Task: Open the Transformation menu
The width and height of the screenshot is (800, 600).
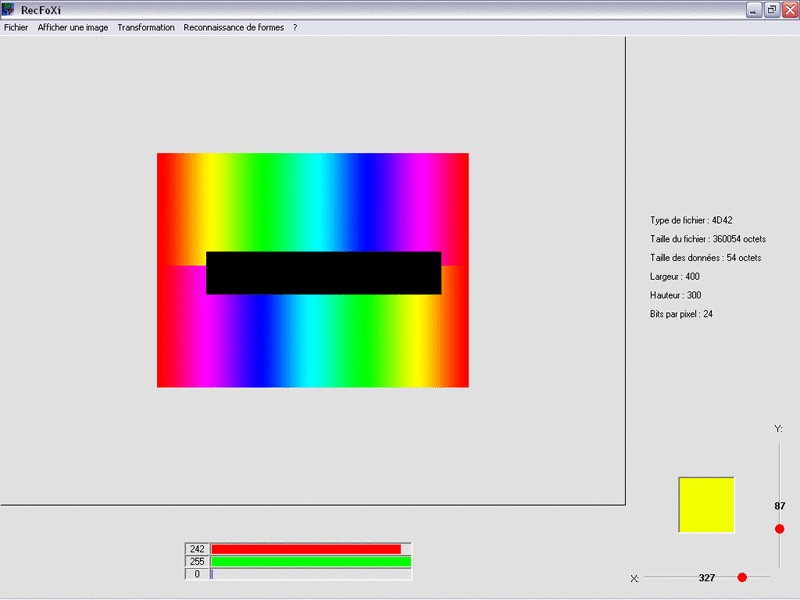Action: click(x=146, y=28)
